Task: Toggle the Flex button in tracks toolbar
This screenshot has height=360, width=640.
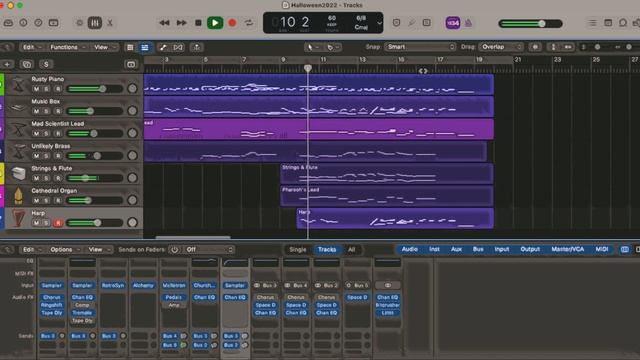Action: click(178, 47)
